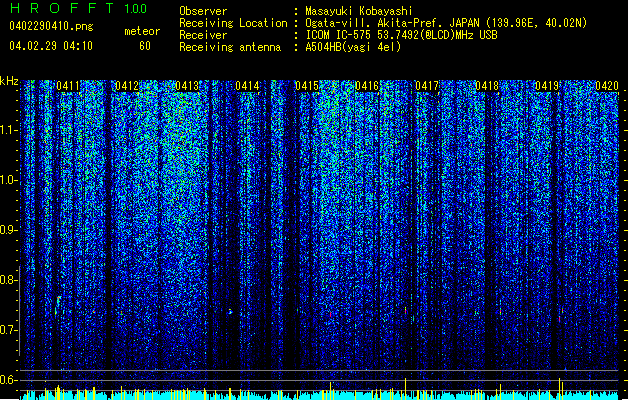Image resolution: width=629 pixels, height=400 pixels.
Task: Click the 1.0 frequency axis label
Action: point(8,180)
